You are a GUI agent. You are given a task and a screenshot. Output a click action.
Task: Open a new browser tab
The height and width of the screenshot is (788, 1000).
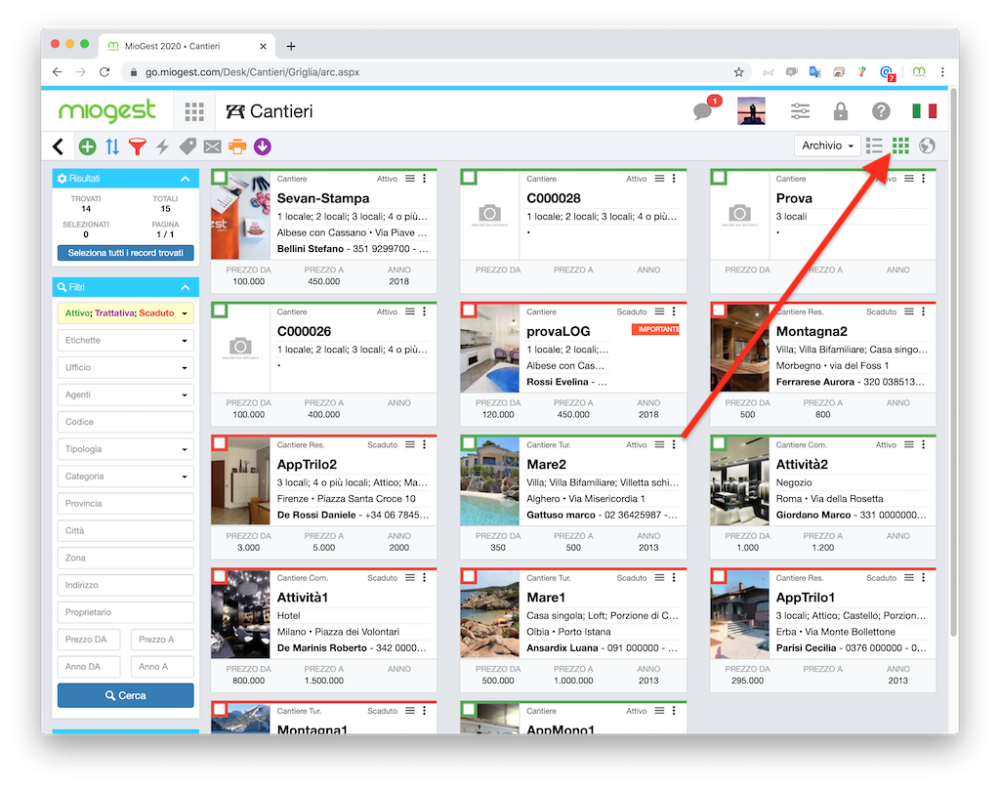(x=291, y=46)
